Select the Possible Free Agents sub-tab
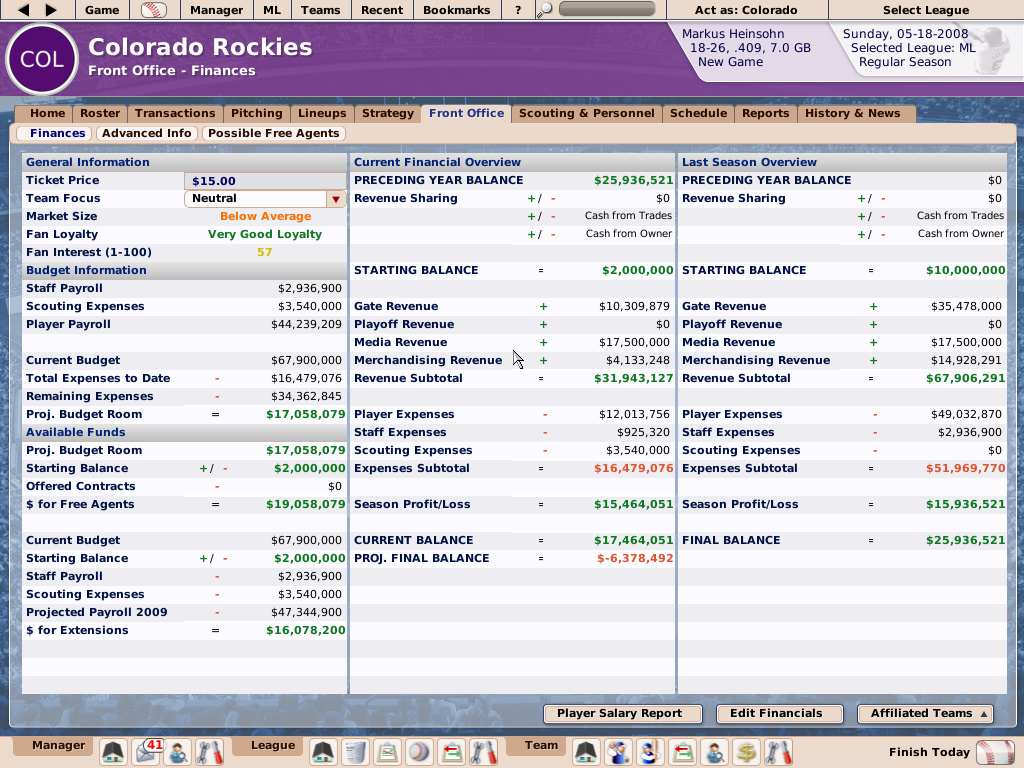The width and height of the screenshot is (1024, 768). tap(274, 133)
